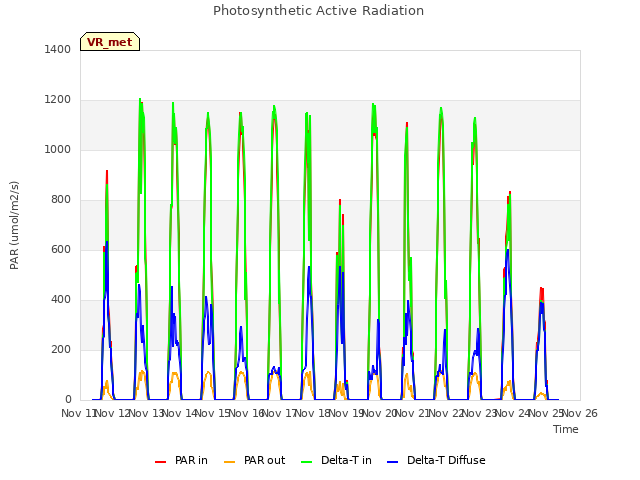Click the y-axis tick '1200'

(58, 100)
